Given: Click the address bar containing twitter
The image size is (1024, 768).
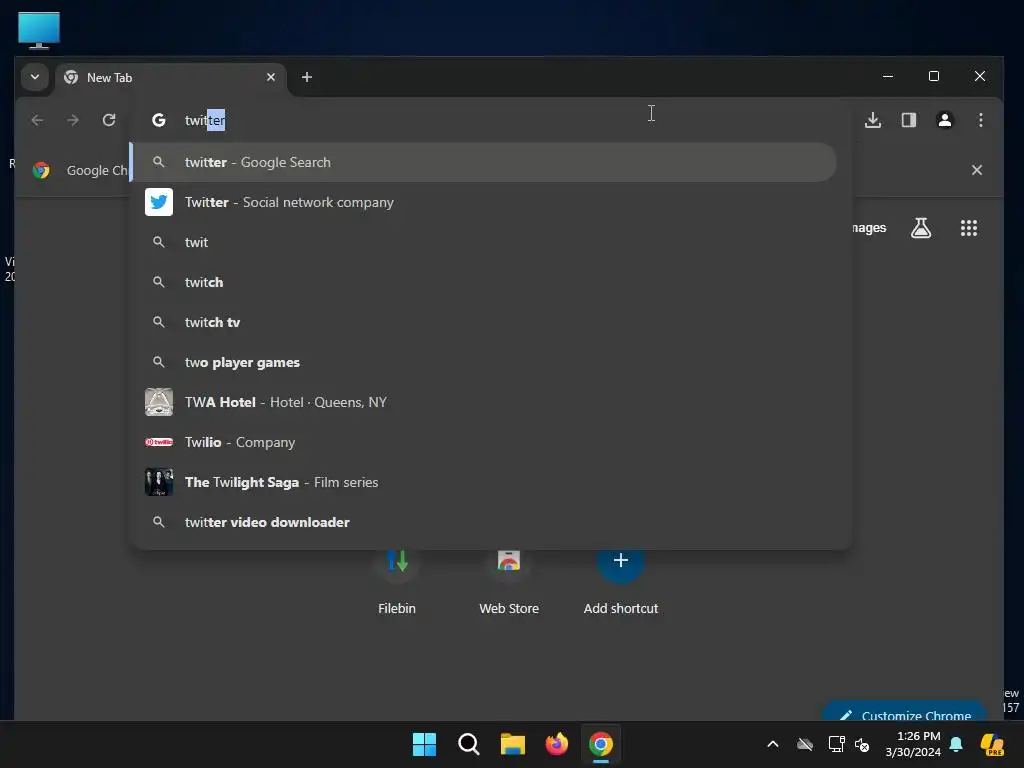Looking at the screenshot, I should [x=490, y=120].
